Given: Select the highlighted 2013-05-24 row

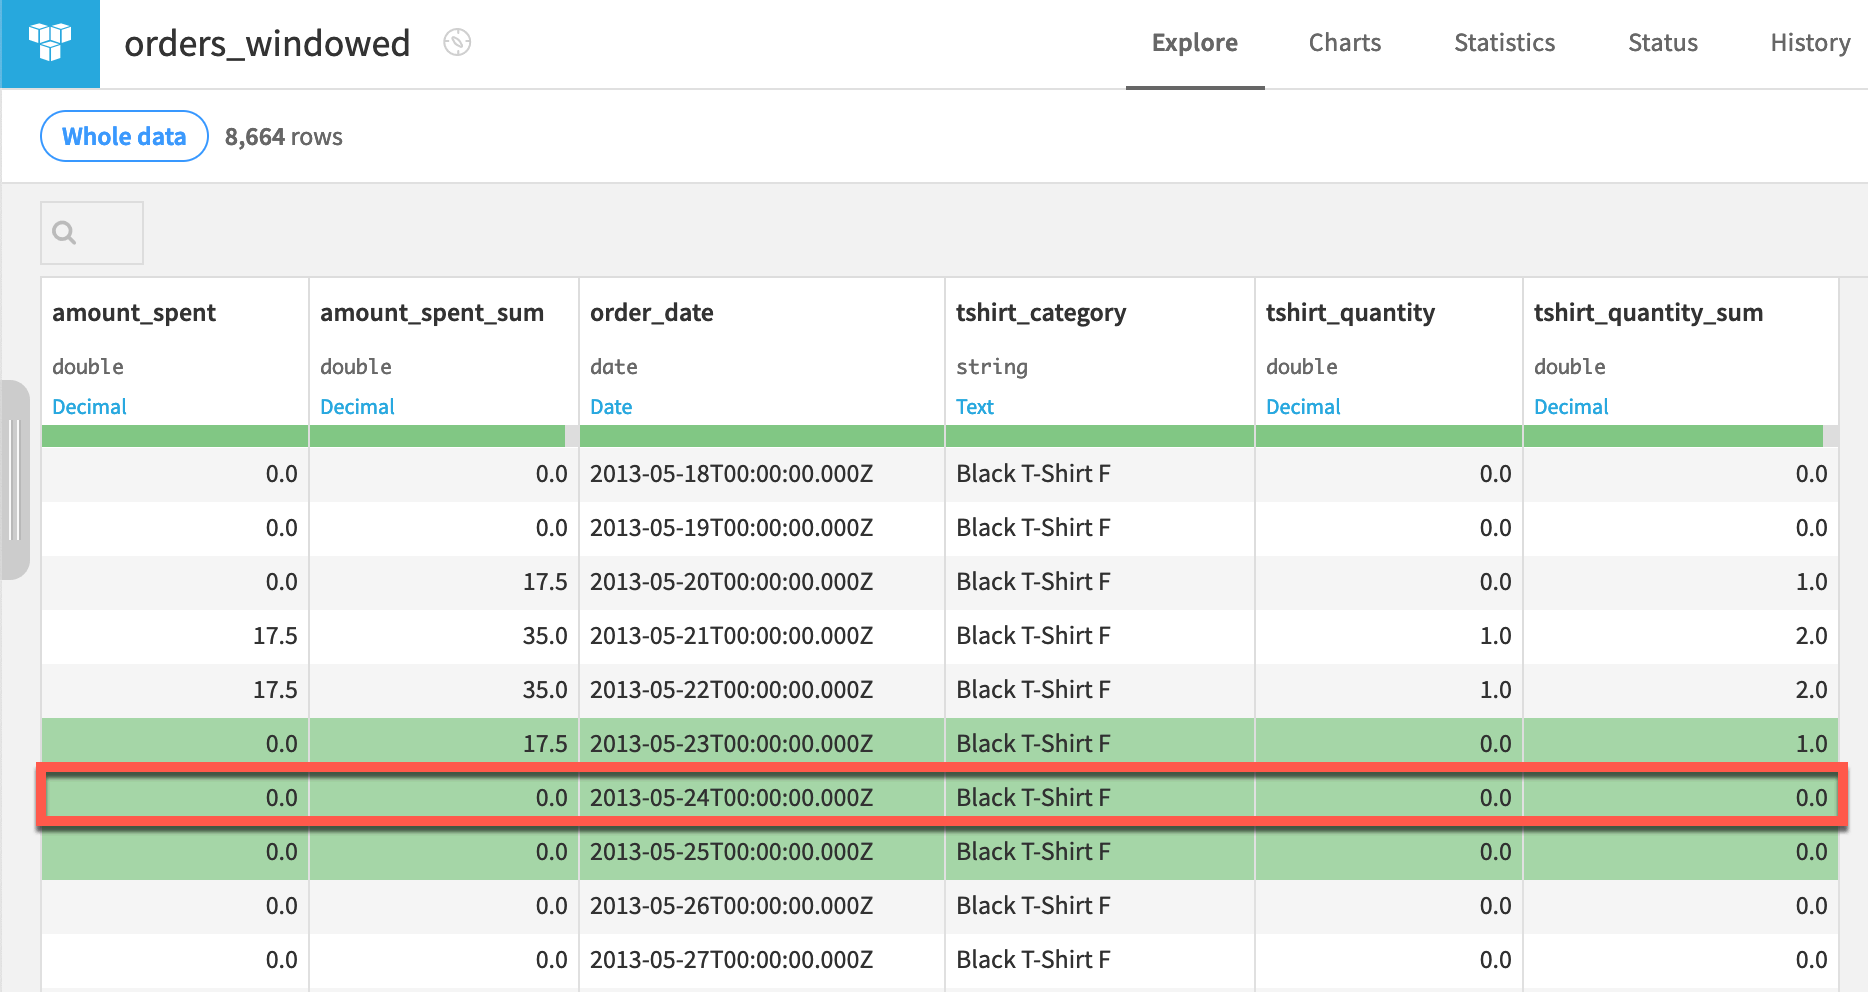Looking at the screenshot, I should 761,797.
